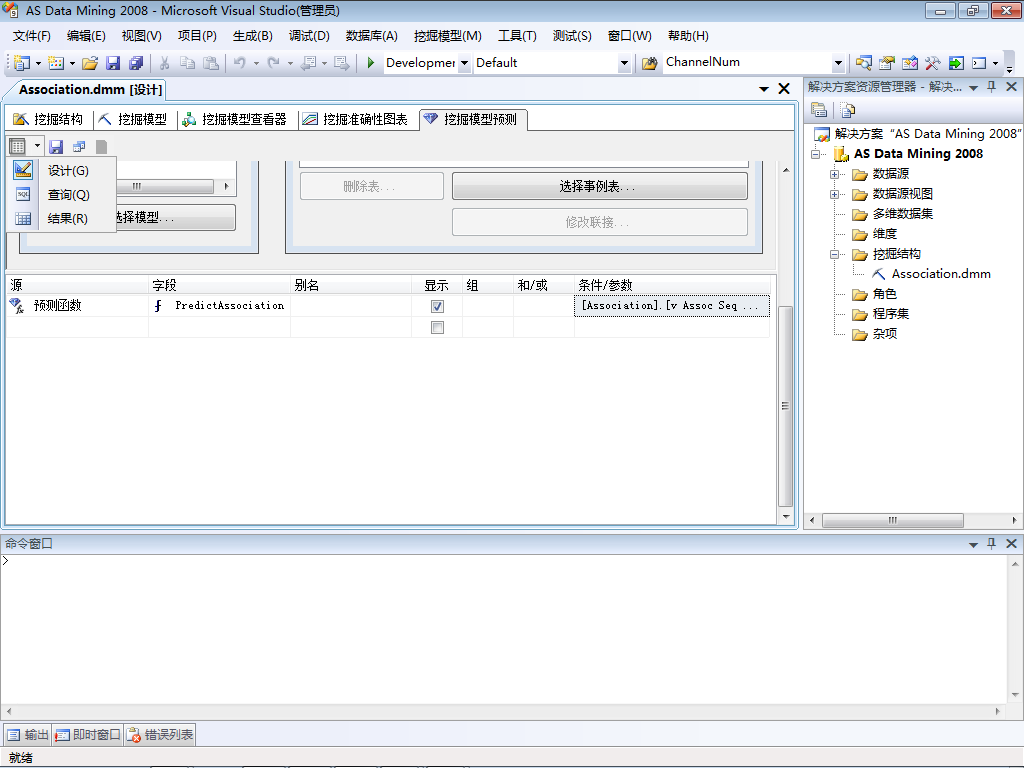Select Association.dmm in Solution Explorer
The image size is (1024, 768).
940,274
